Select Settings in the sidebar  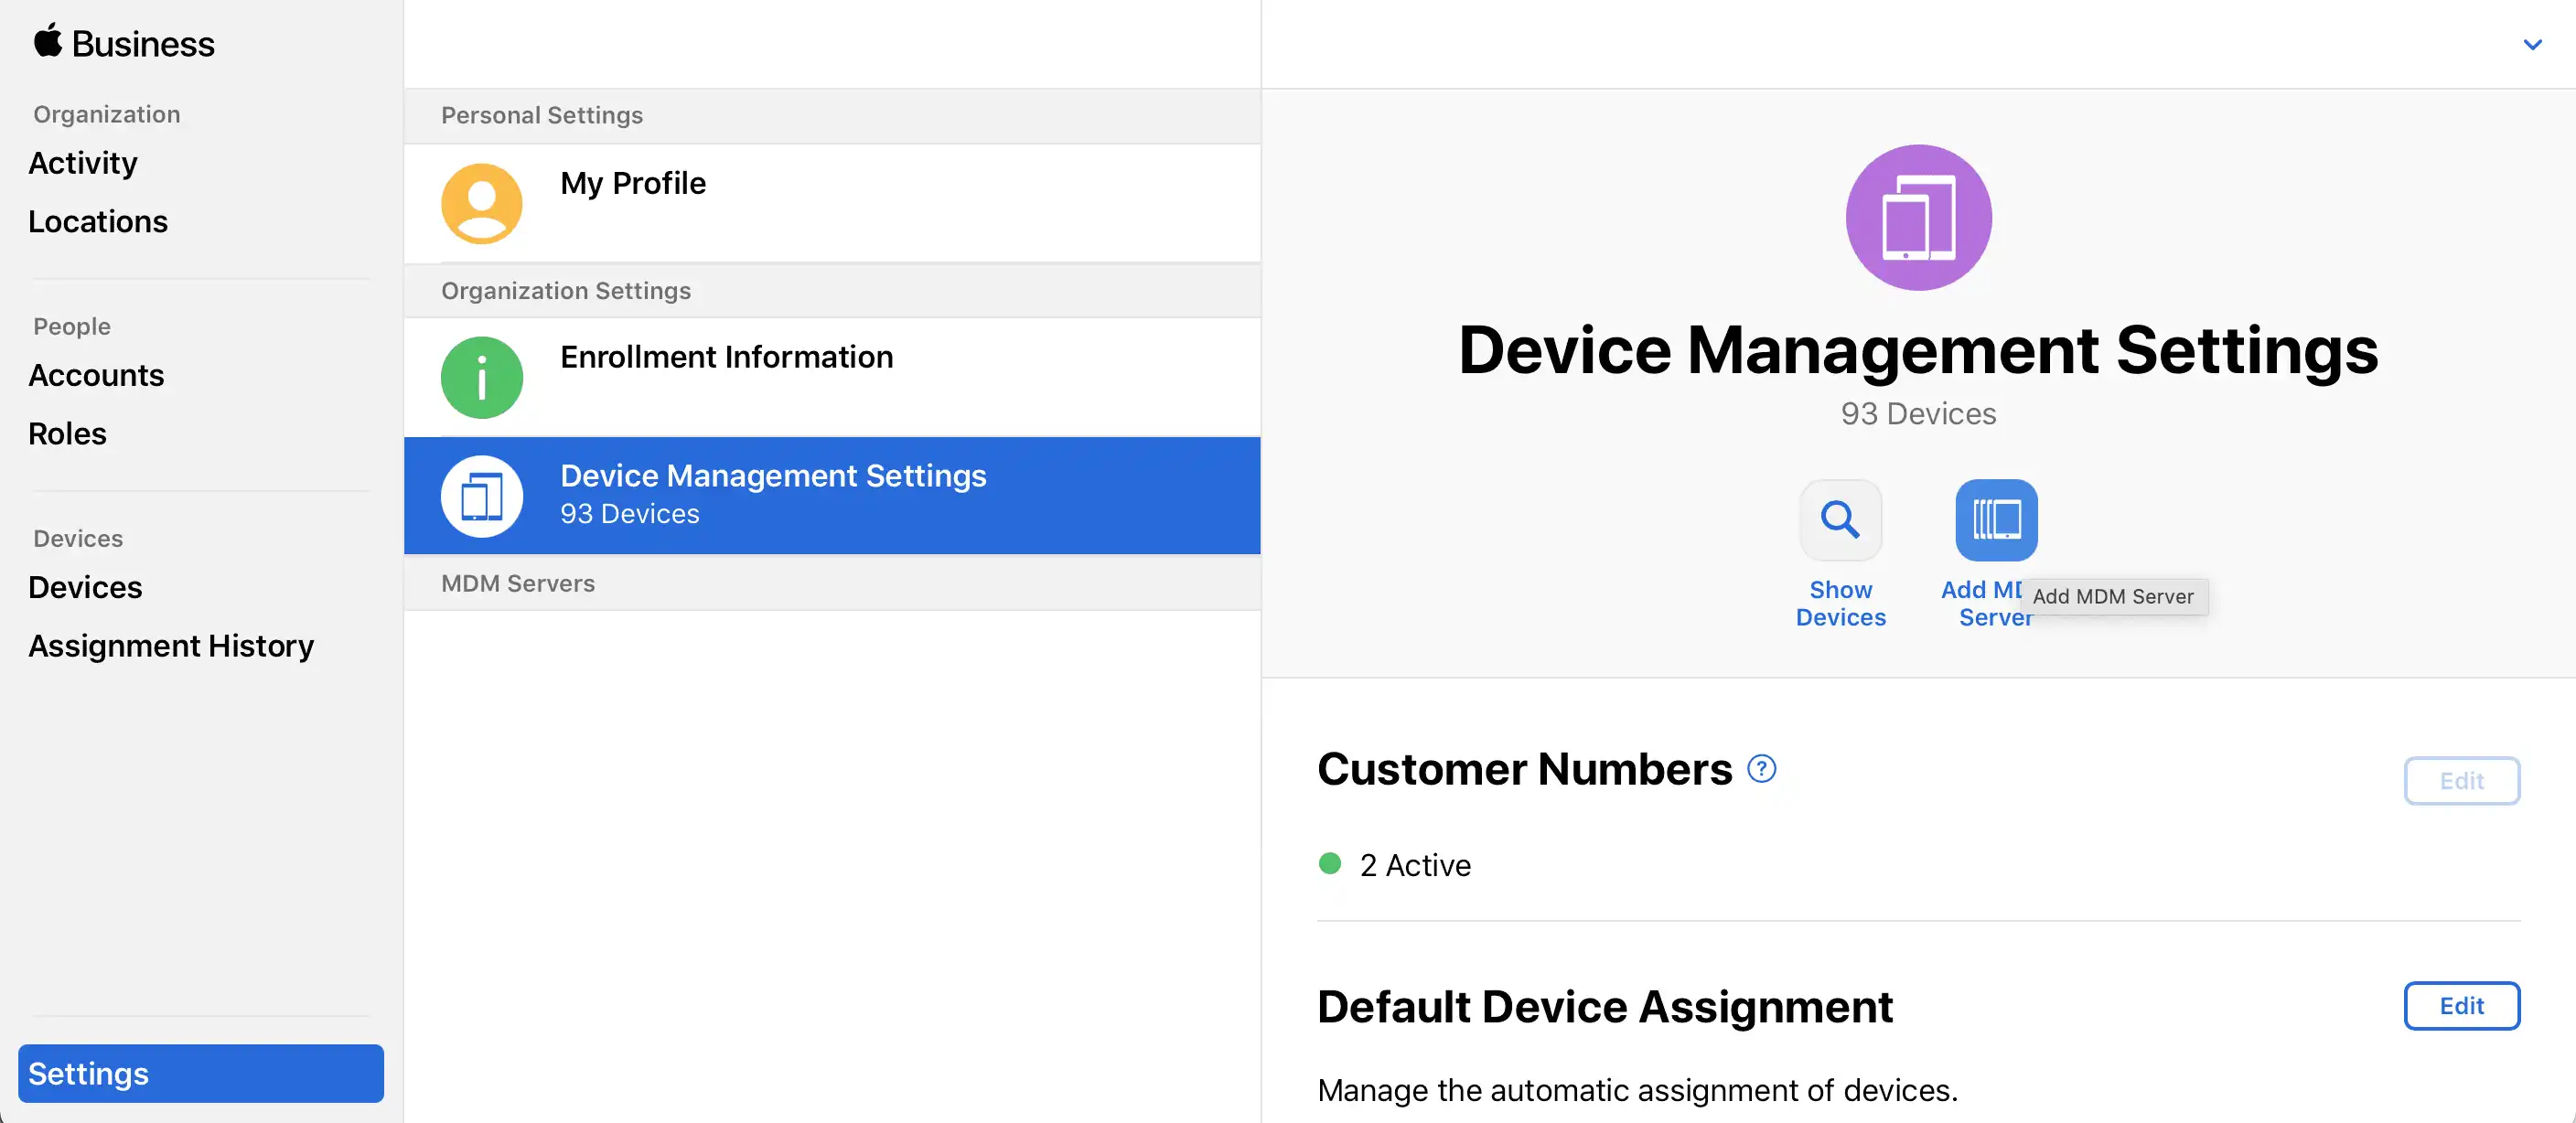tap(200, 1073)
